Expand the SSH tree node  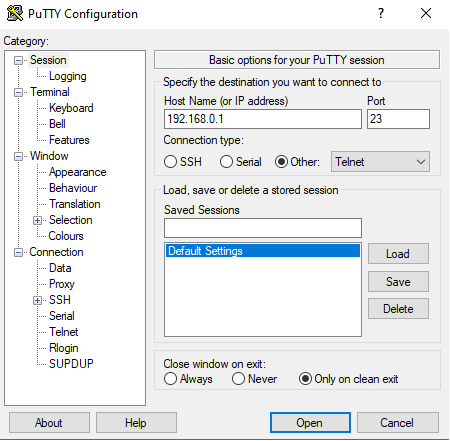37,301
